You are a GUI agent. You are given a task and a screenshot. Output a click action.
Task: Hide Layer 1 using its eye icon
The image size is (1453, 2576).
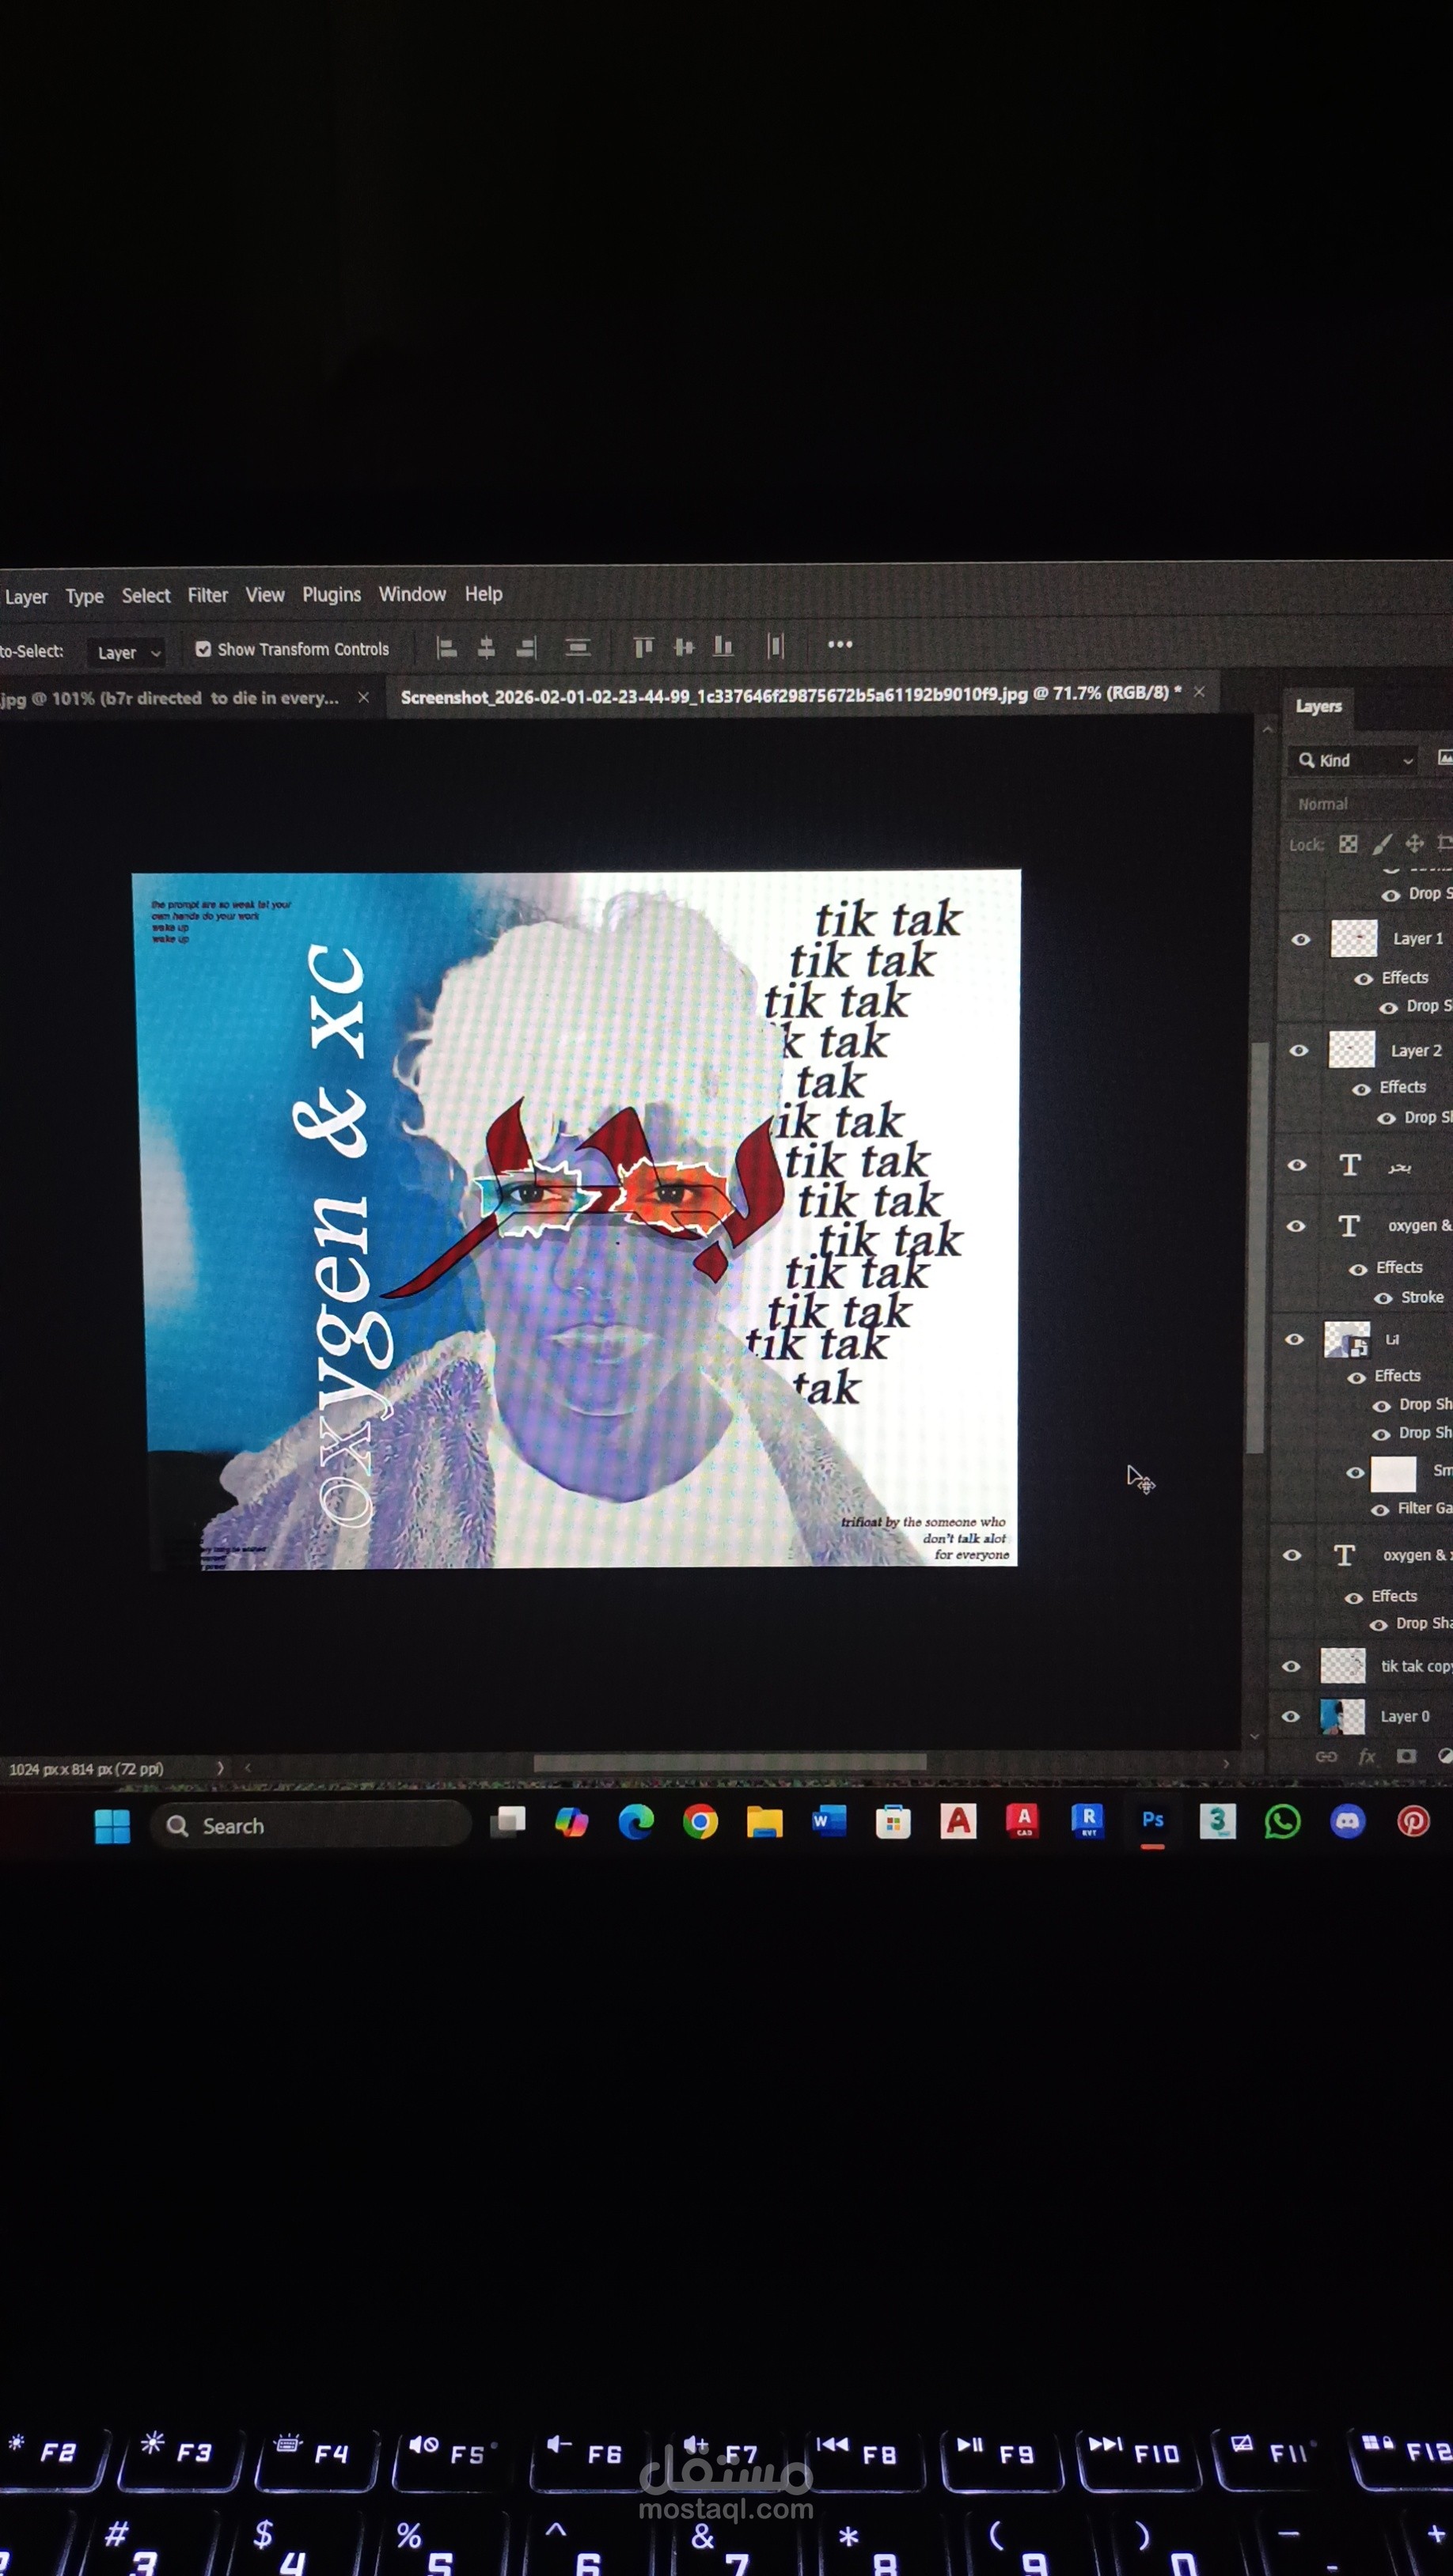[x=1301, y=939]
